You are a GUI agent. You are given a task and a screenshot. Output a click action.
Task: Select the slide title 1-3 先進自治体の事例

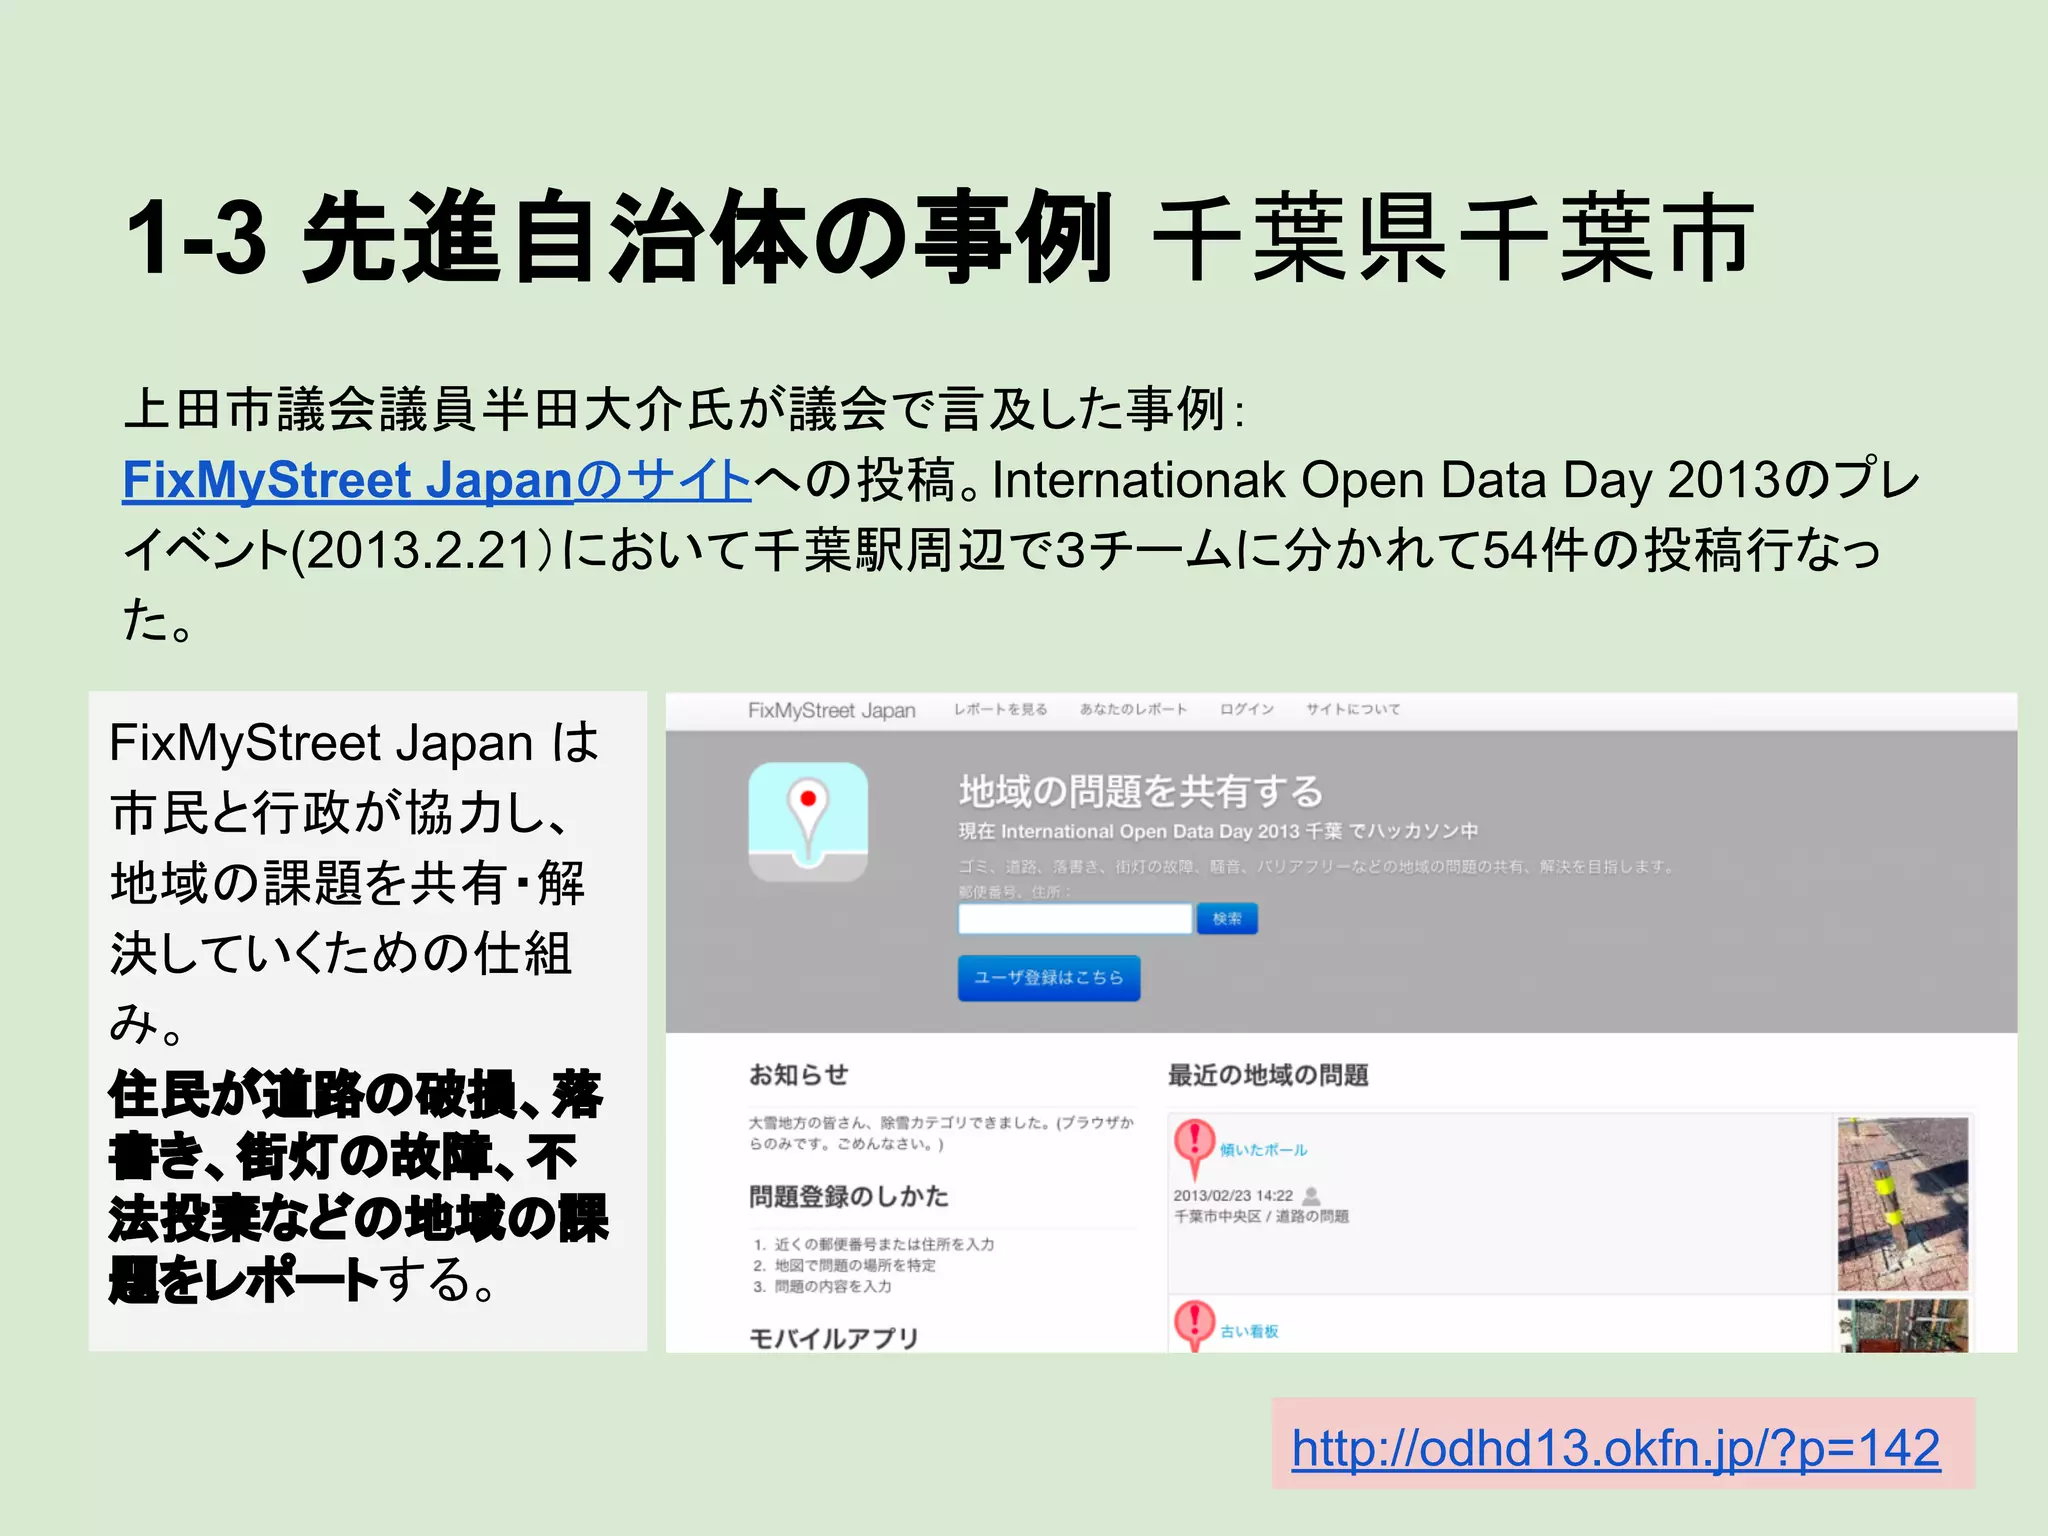pos(620,237)
